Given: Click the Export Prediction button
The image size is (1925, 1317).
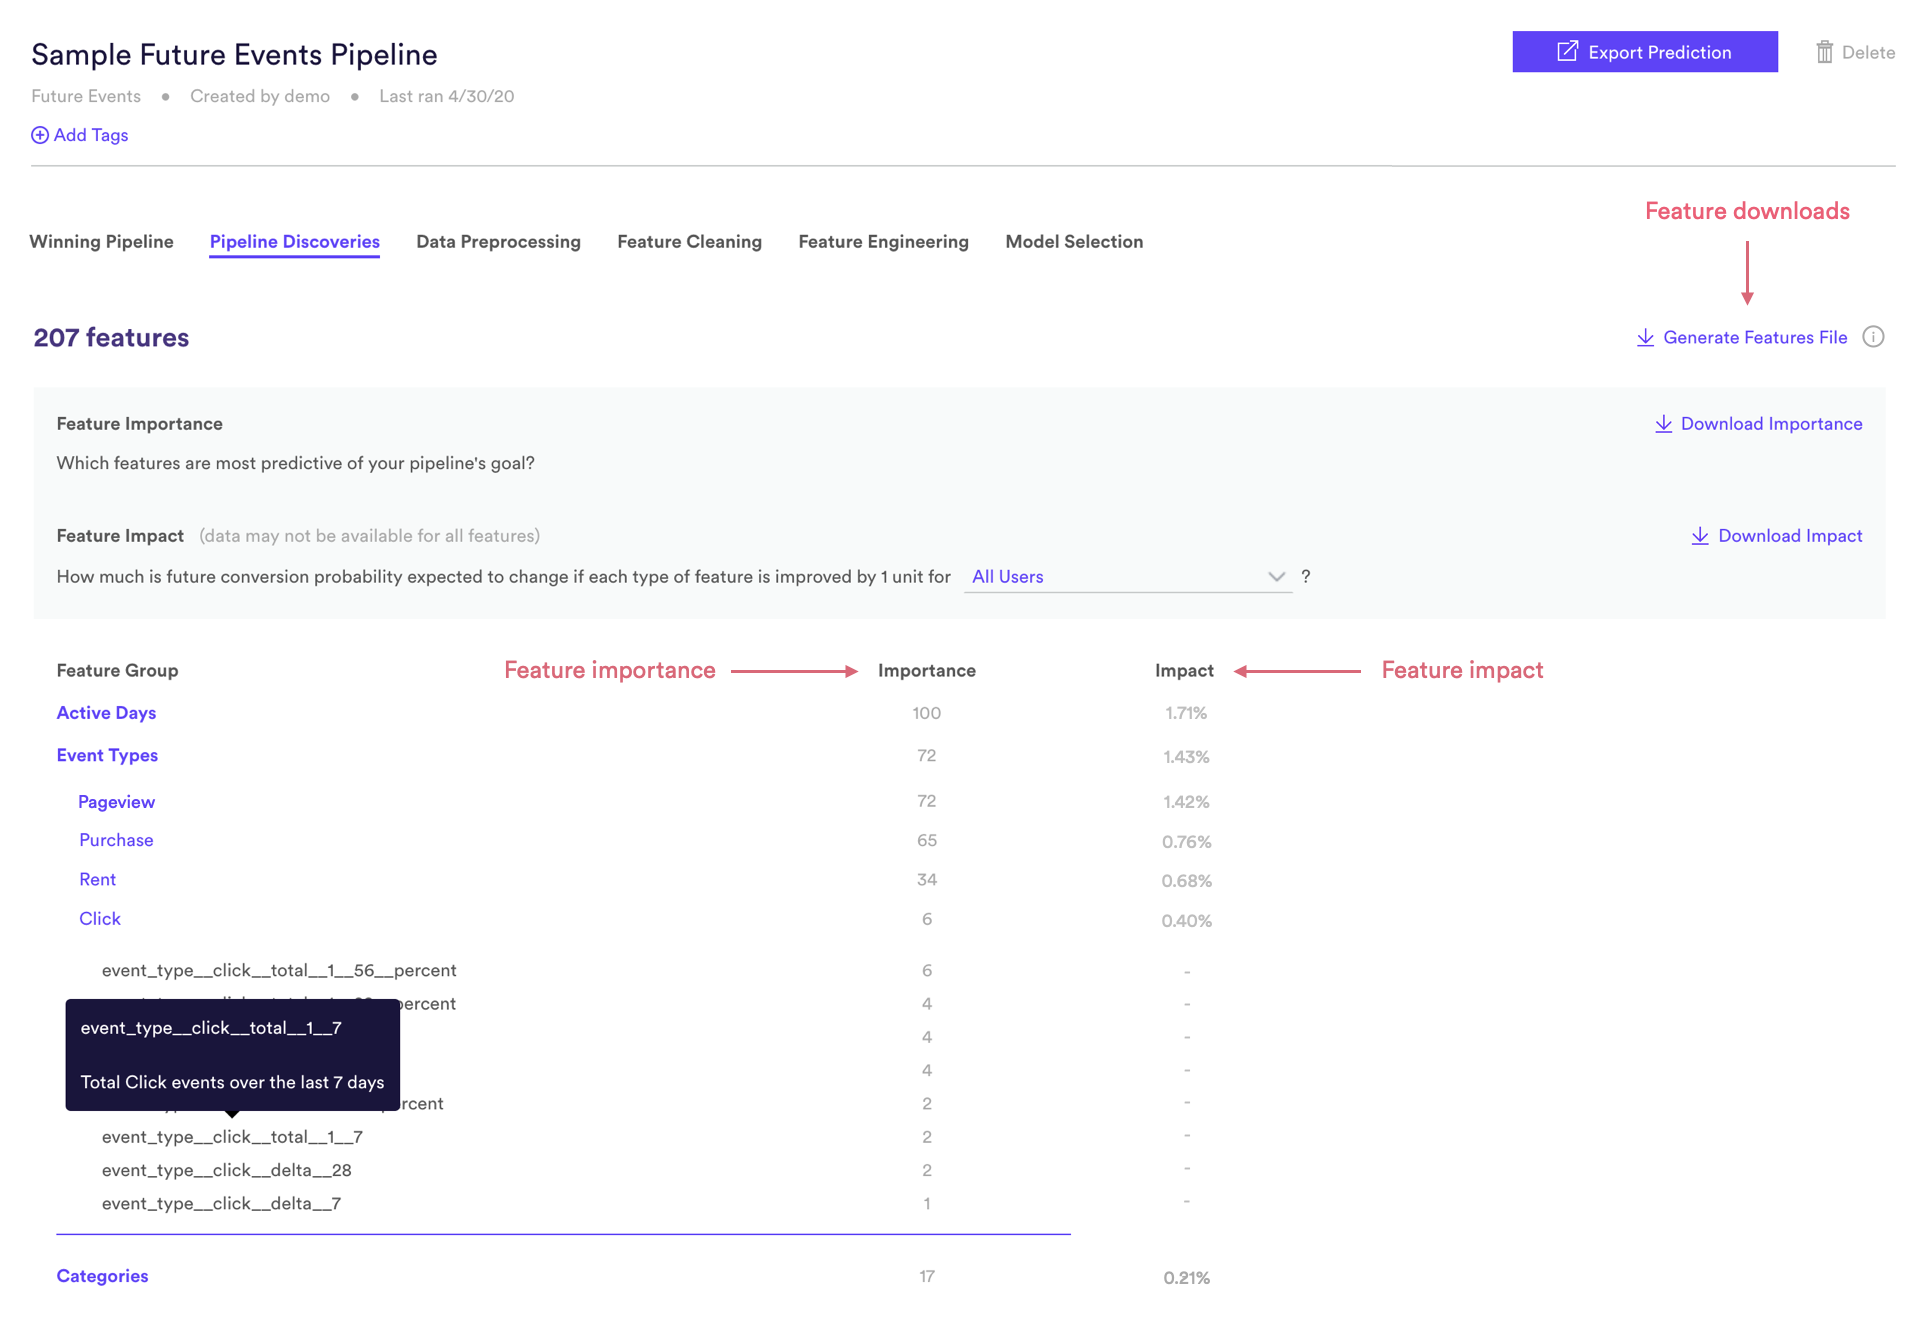Looking at the screenshot, I should [x=1644, y=52].
